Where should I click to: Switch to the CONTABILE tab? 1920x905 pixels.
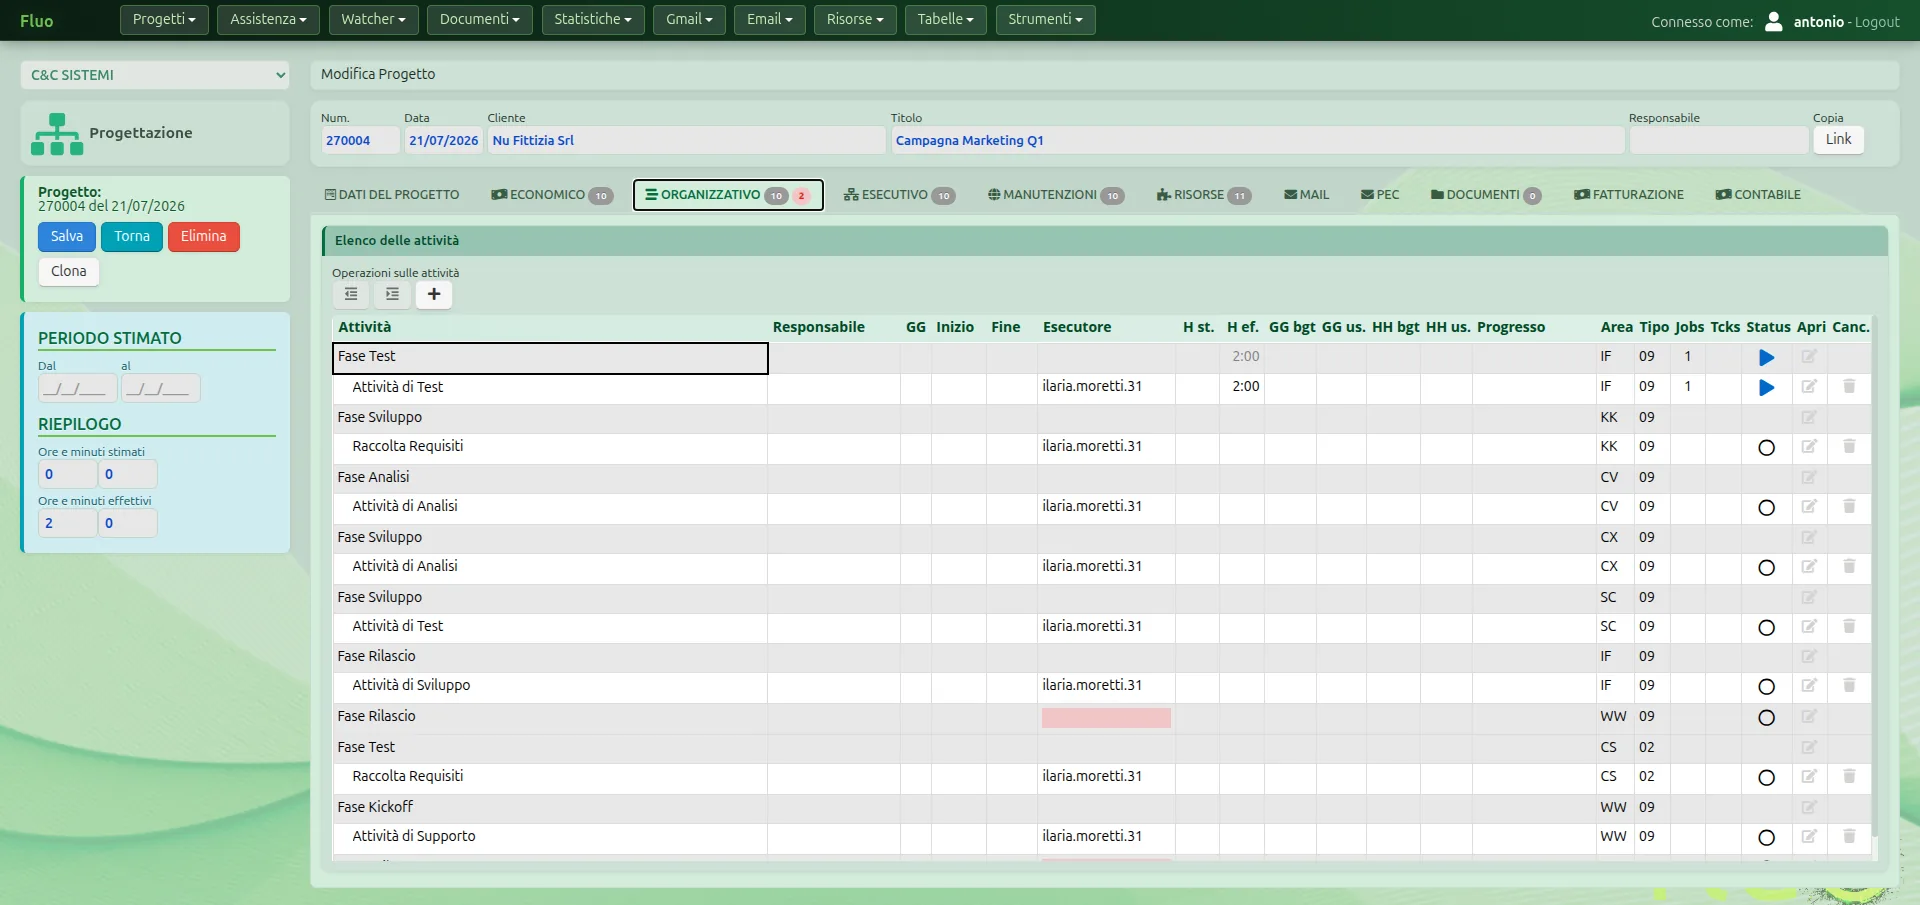[x=1758, y=195]
